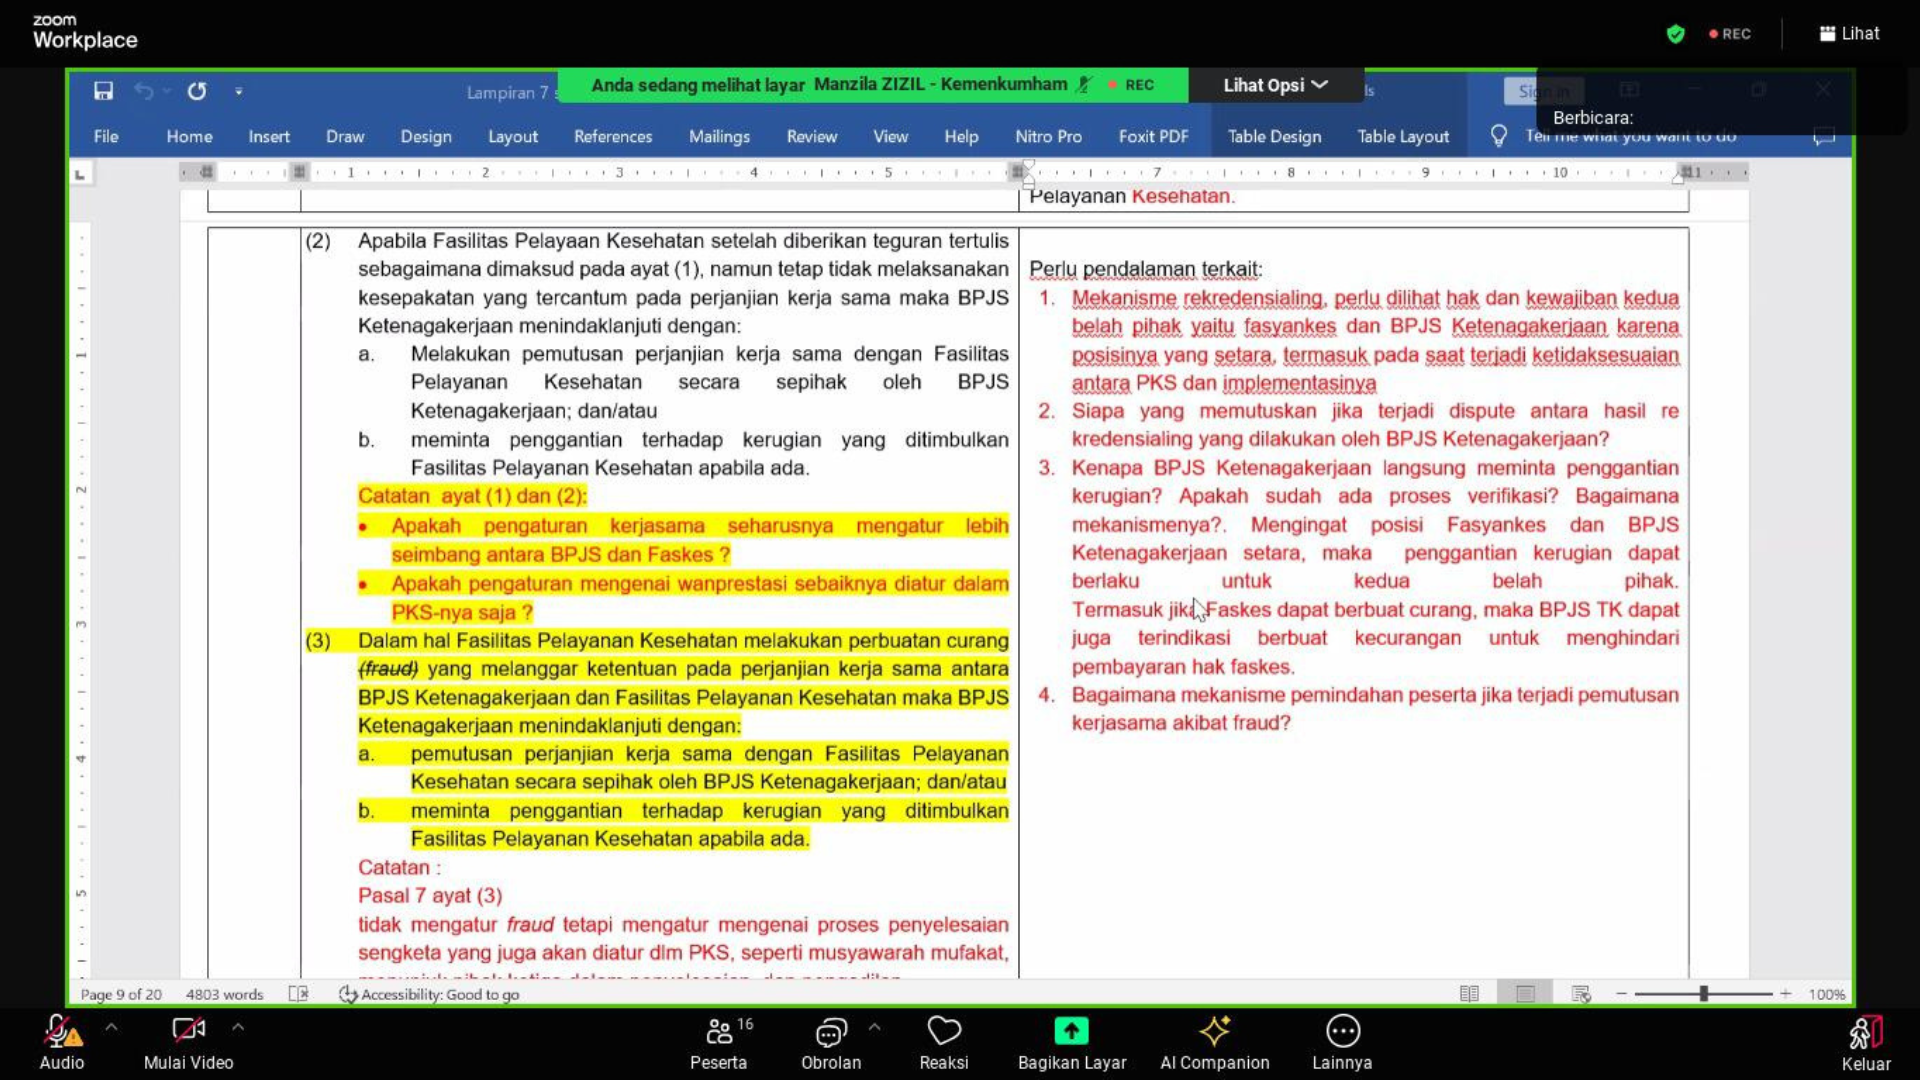
Task: Click the "Catatan ayat (1) dan (2):" heading text
Action: tap(472, 496)
